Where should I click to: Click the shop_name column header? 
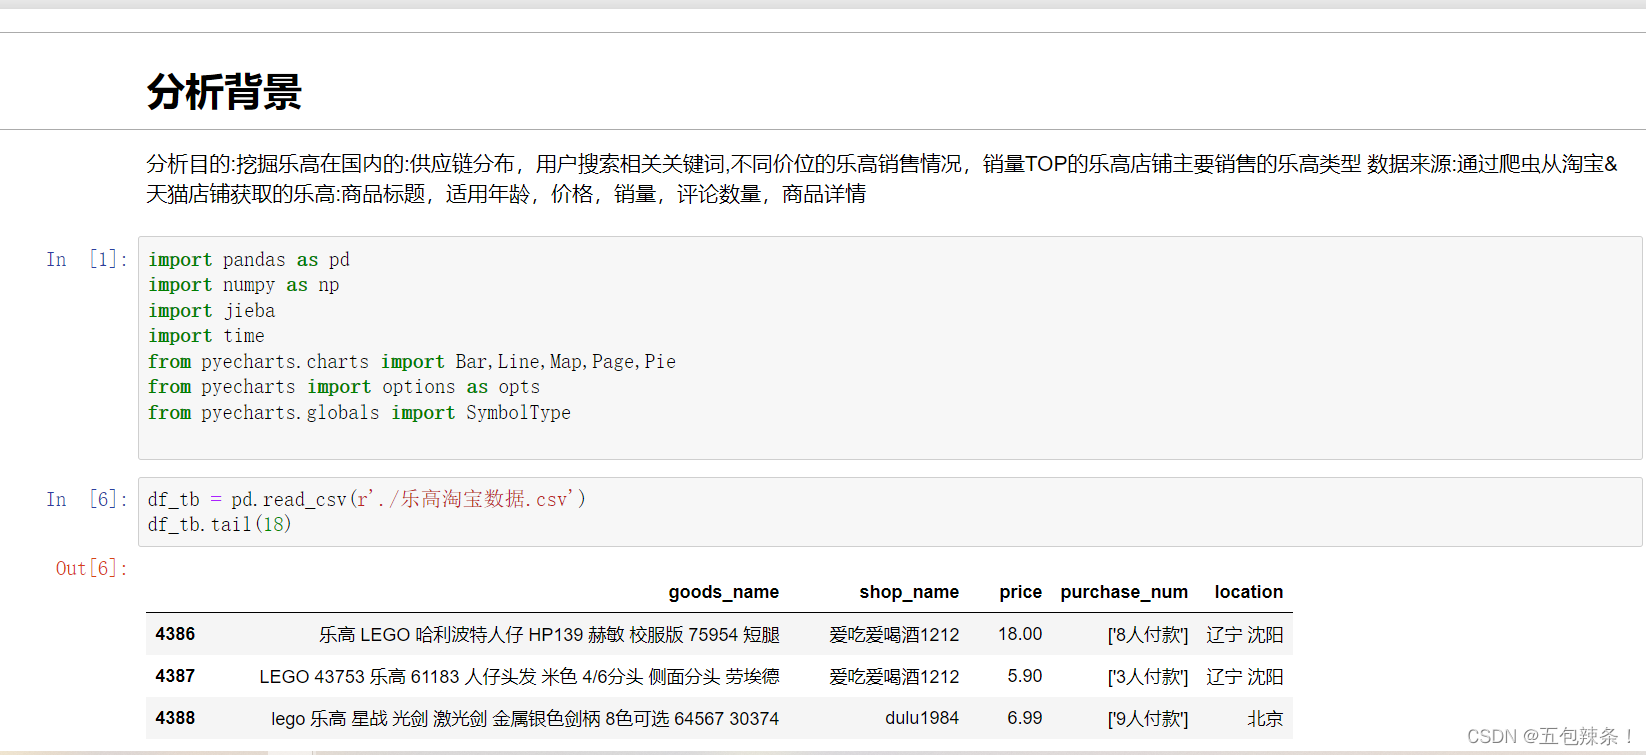(909, 592)
